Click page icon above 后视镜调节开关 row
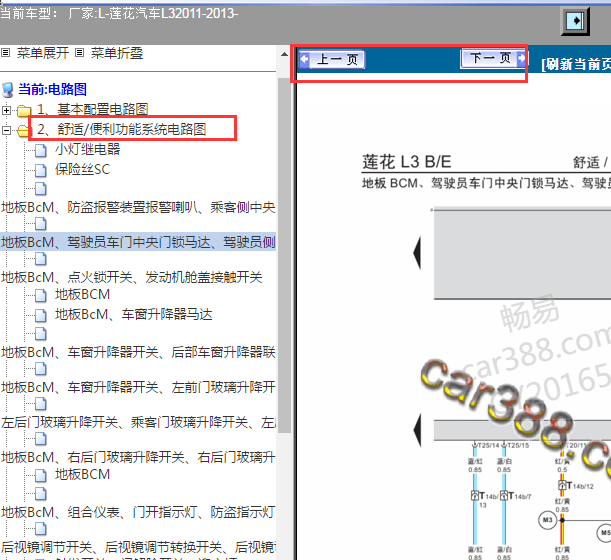Screen dimensions: 611x560 pyautogui.click(x=41, y=529)
